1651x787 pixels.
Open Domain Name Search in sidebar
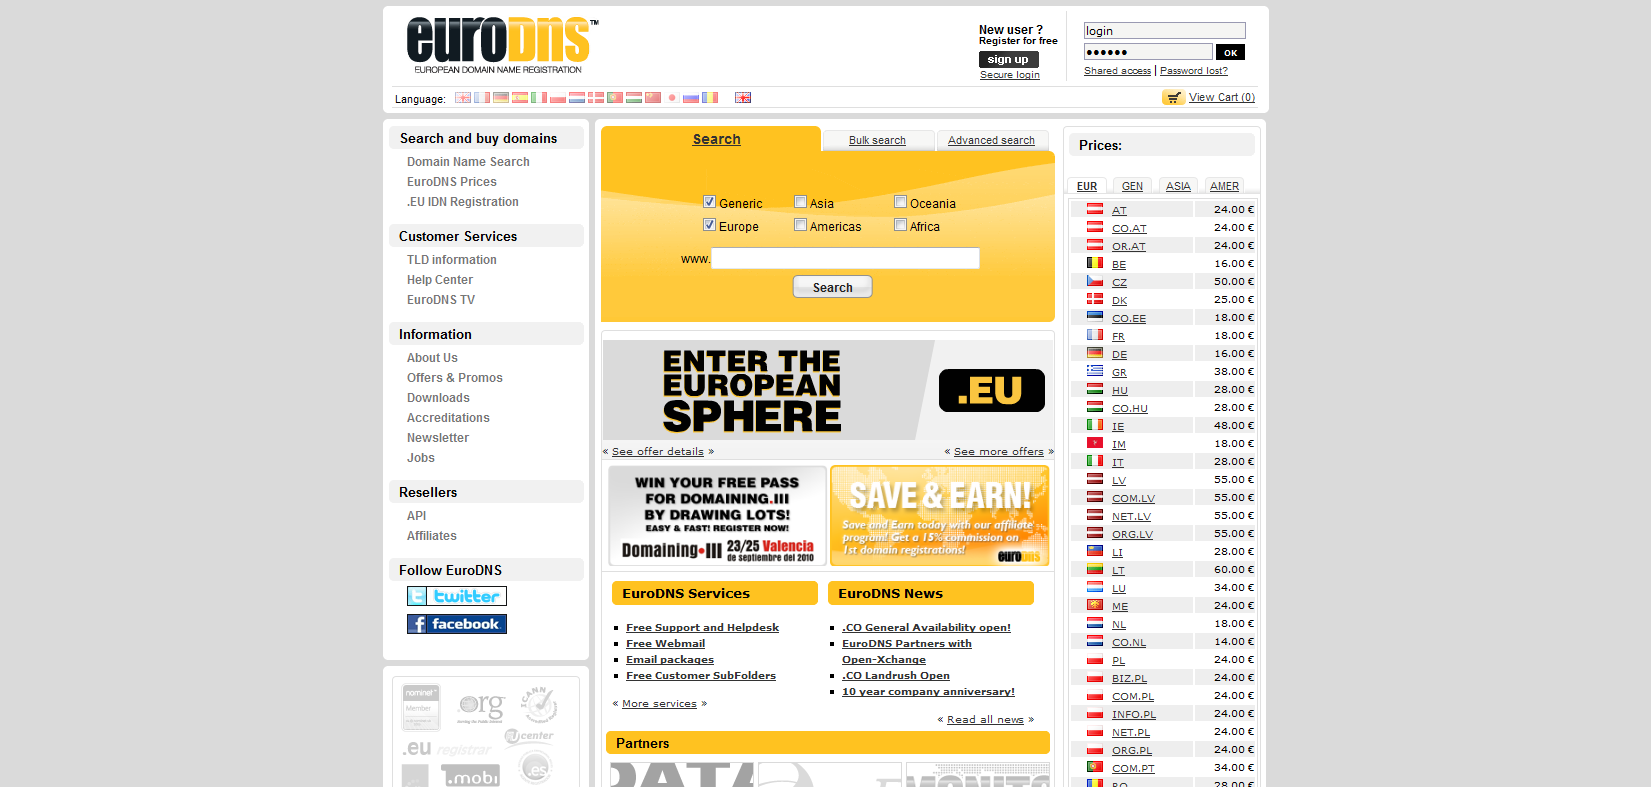click(x=468, y=162)
